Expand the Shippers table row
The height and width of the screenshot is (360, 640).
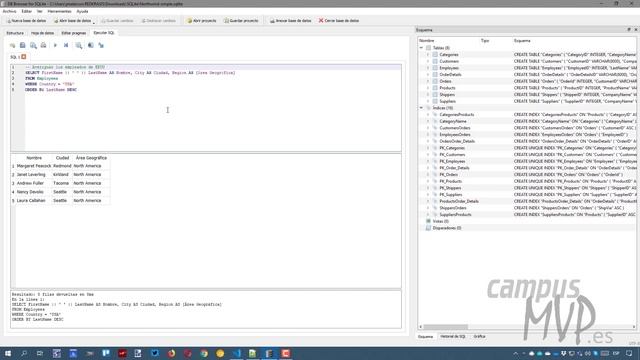[x=428, y=94]
